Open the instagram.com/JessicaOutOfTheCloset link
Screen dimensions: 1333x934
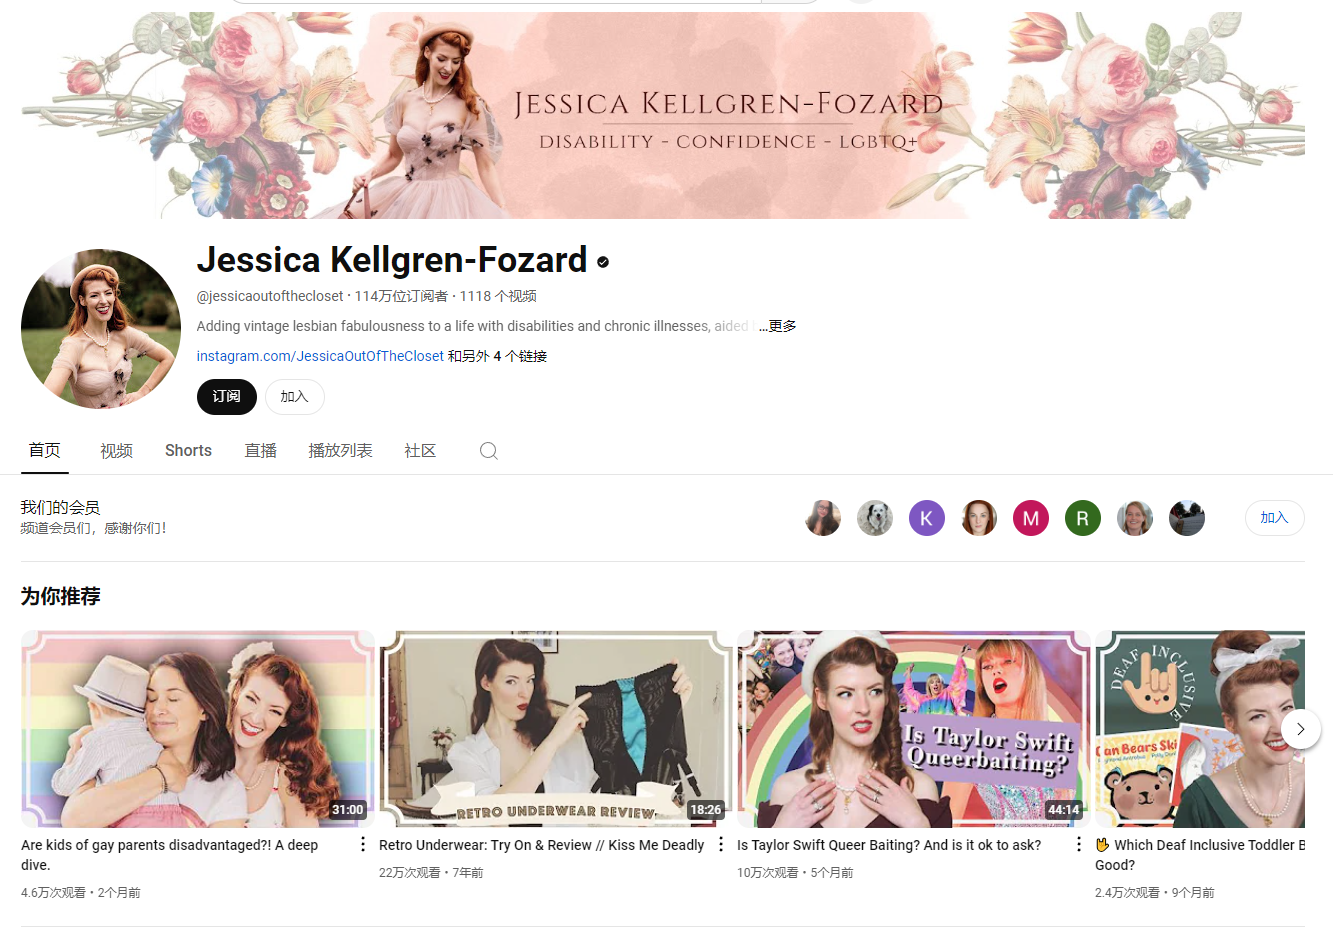point(320,356)
